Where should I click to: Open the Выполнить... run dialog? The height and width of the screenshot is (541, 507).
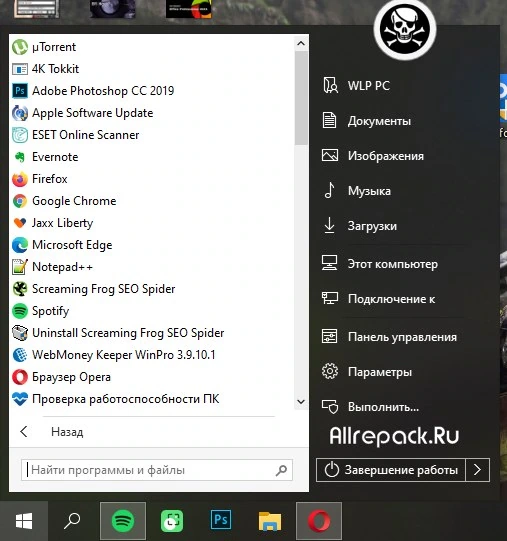coord(370,407)
